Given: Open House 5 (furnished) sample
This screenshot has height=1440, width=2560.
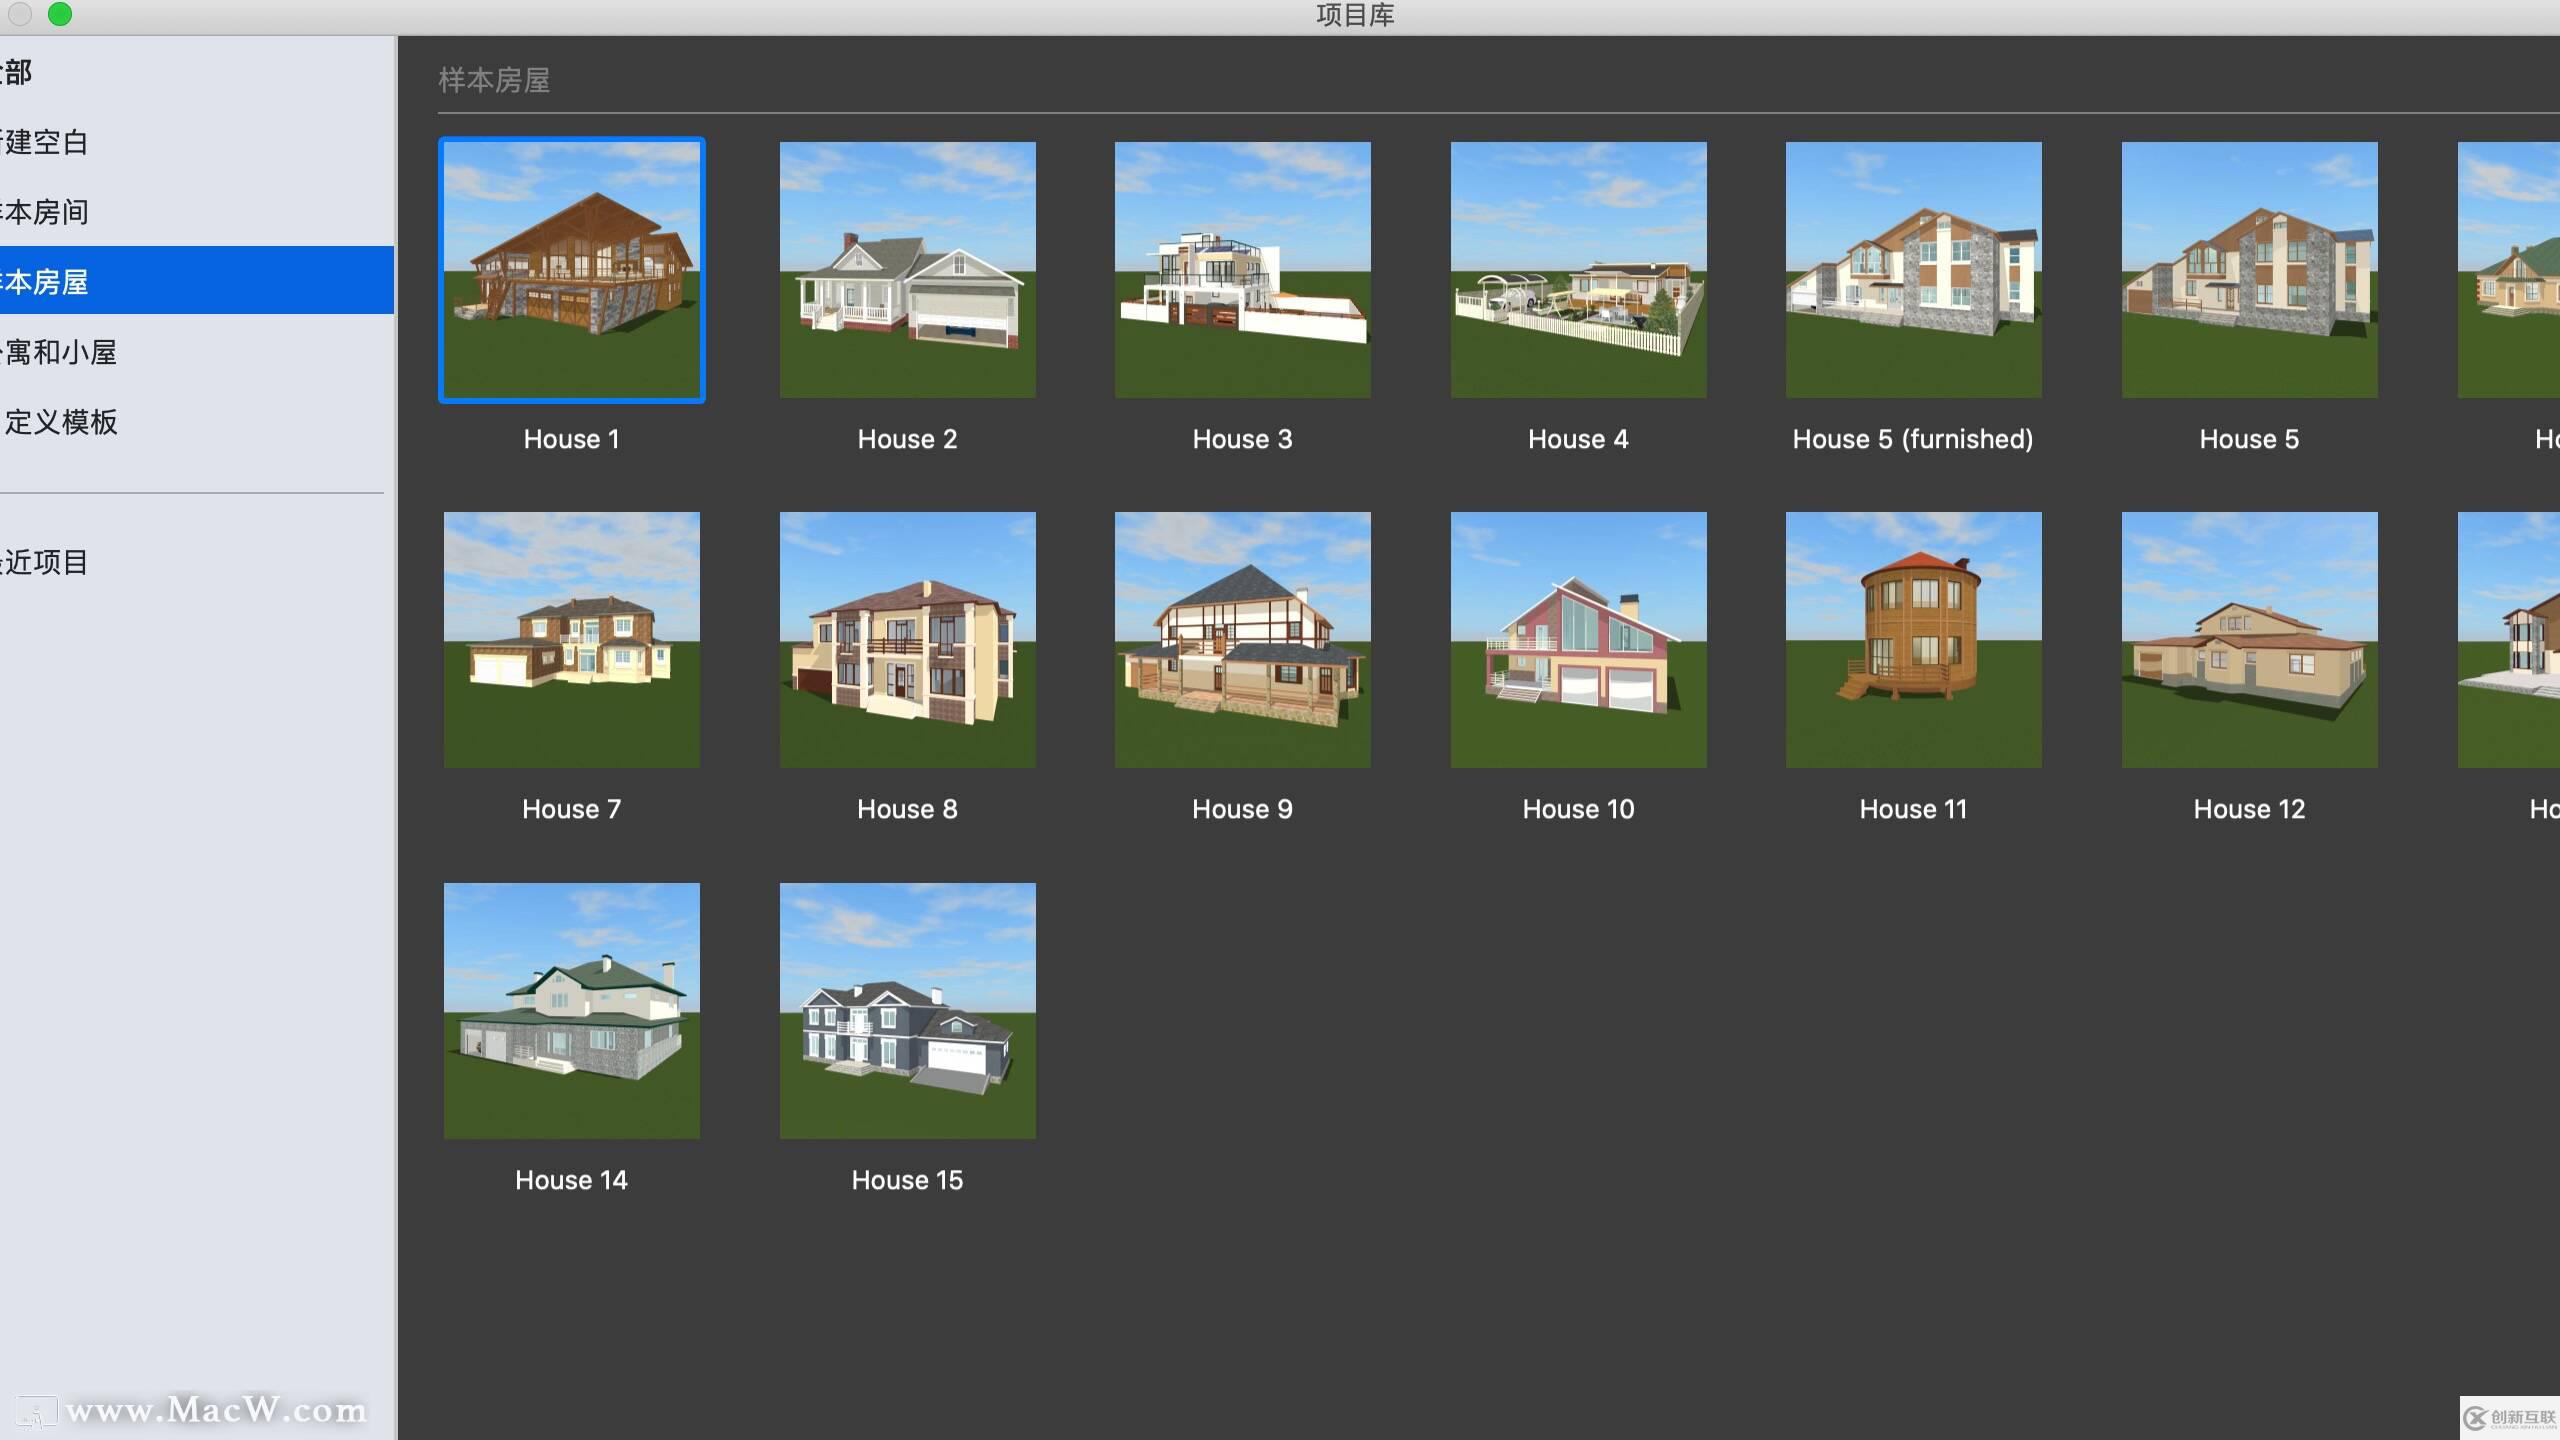Looking at the screenshot, I should (1913, 269).
